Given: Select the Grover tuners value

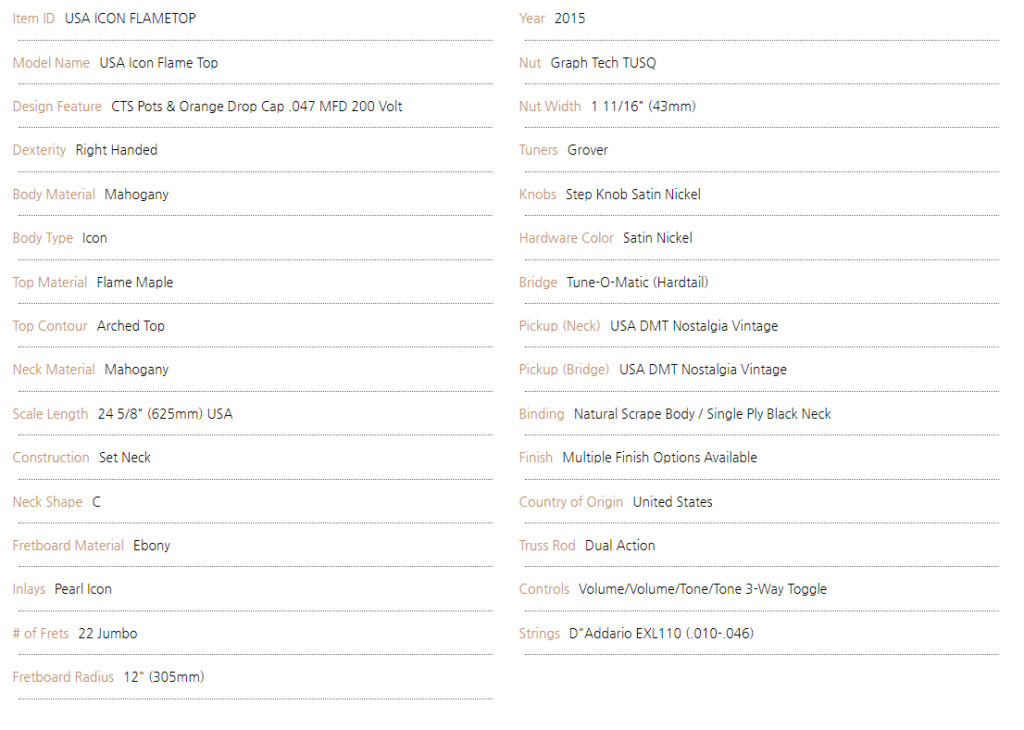Looking at the screenshot, I should [588, 150].
